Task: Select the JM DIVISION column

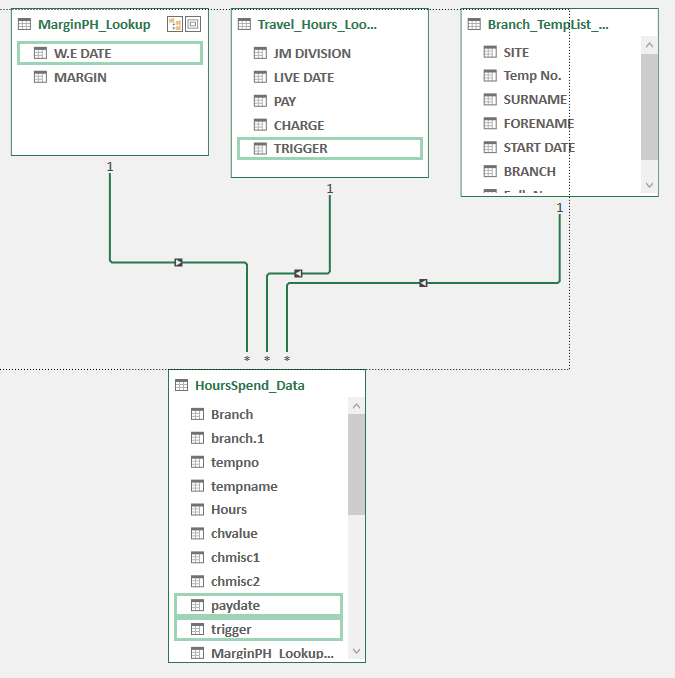Action: pyautogui.click(x=330, y=53)
